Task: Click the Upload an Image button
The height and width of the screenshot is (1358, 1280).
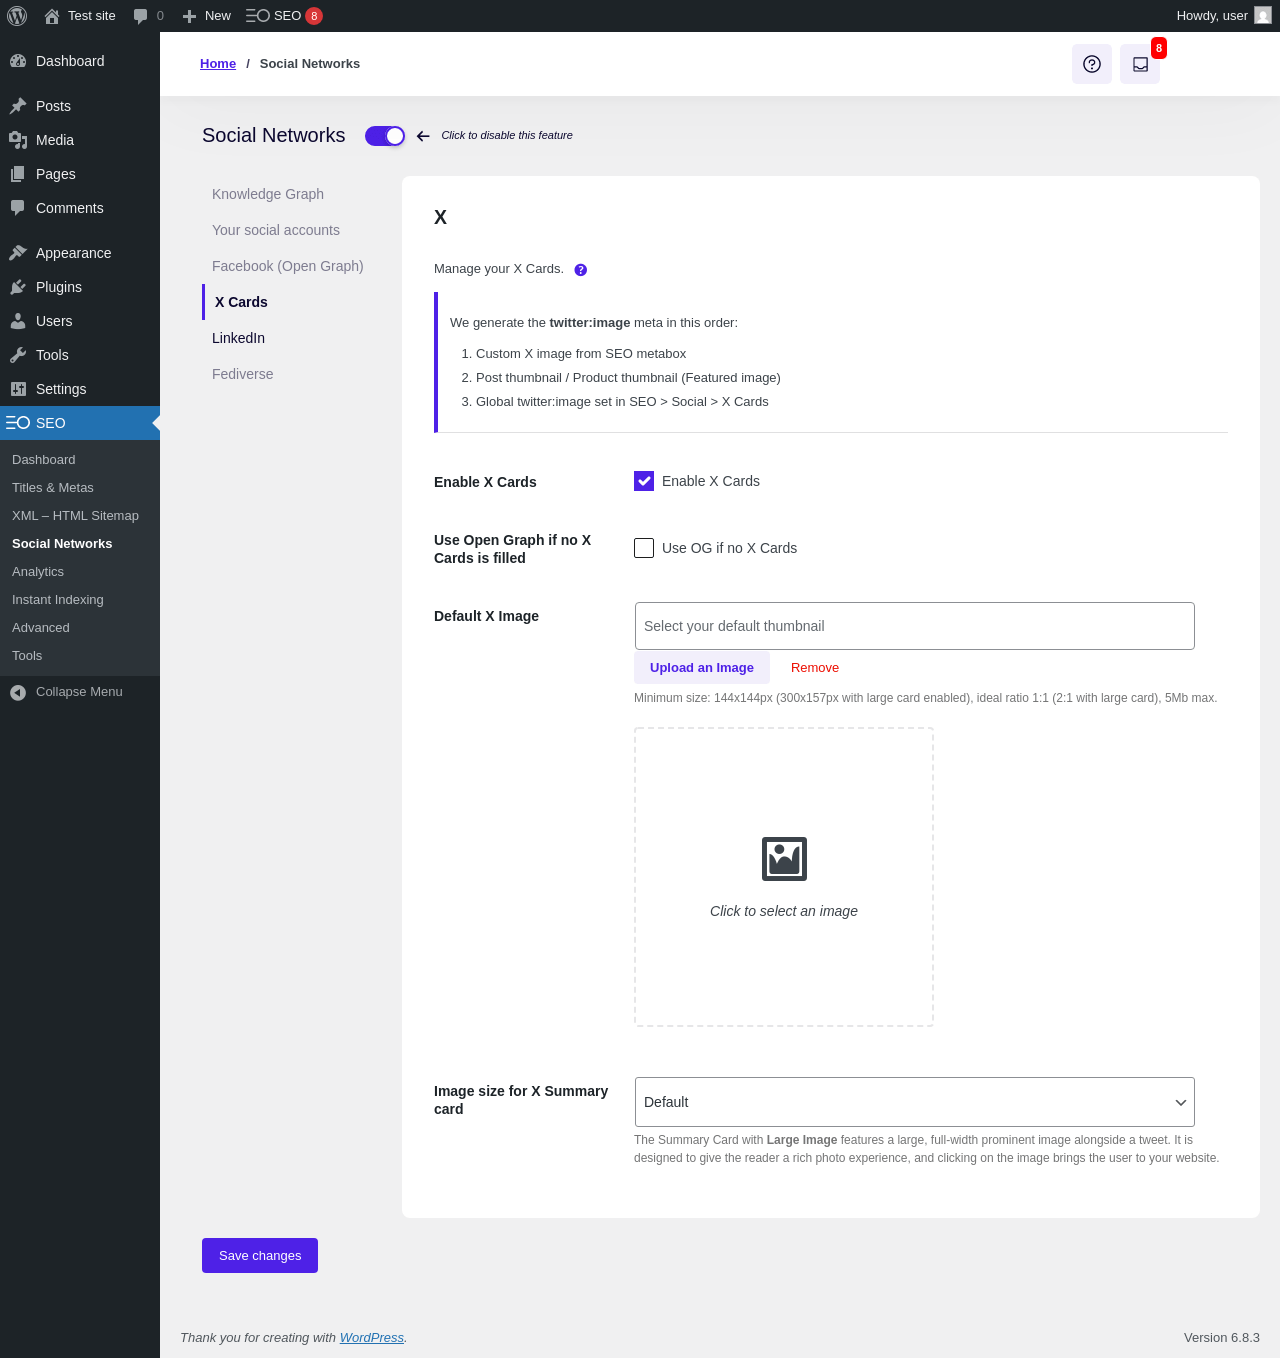Action: point(702,668)
